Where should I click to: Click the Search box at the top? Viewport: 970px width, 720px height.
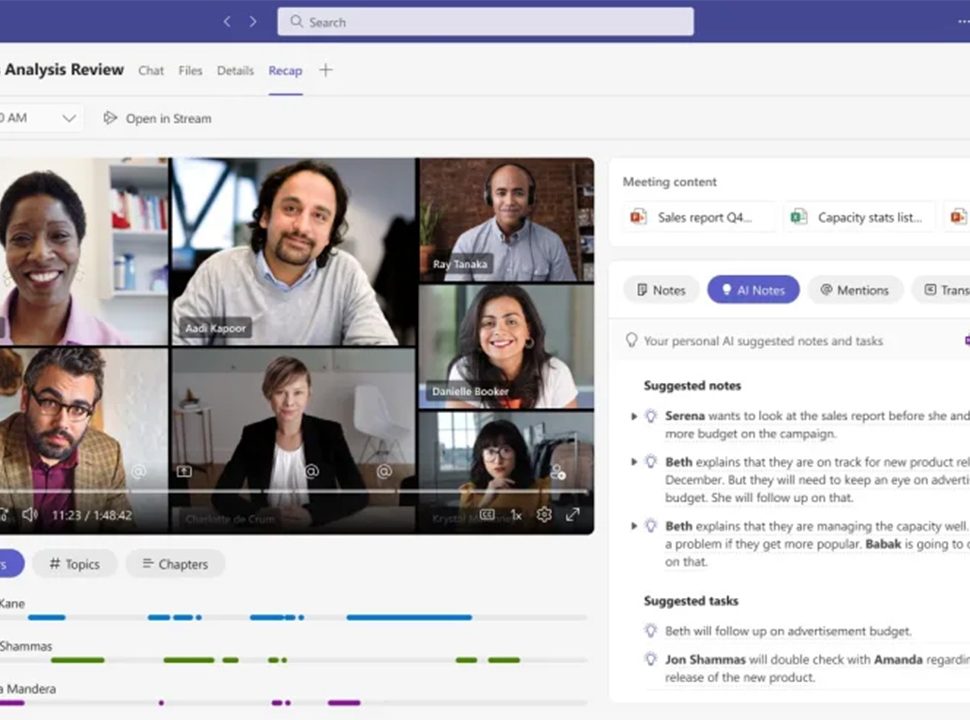click(485, 22)
